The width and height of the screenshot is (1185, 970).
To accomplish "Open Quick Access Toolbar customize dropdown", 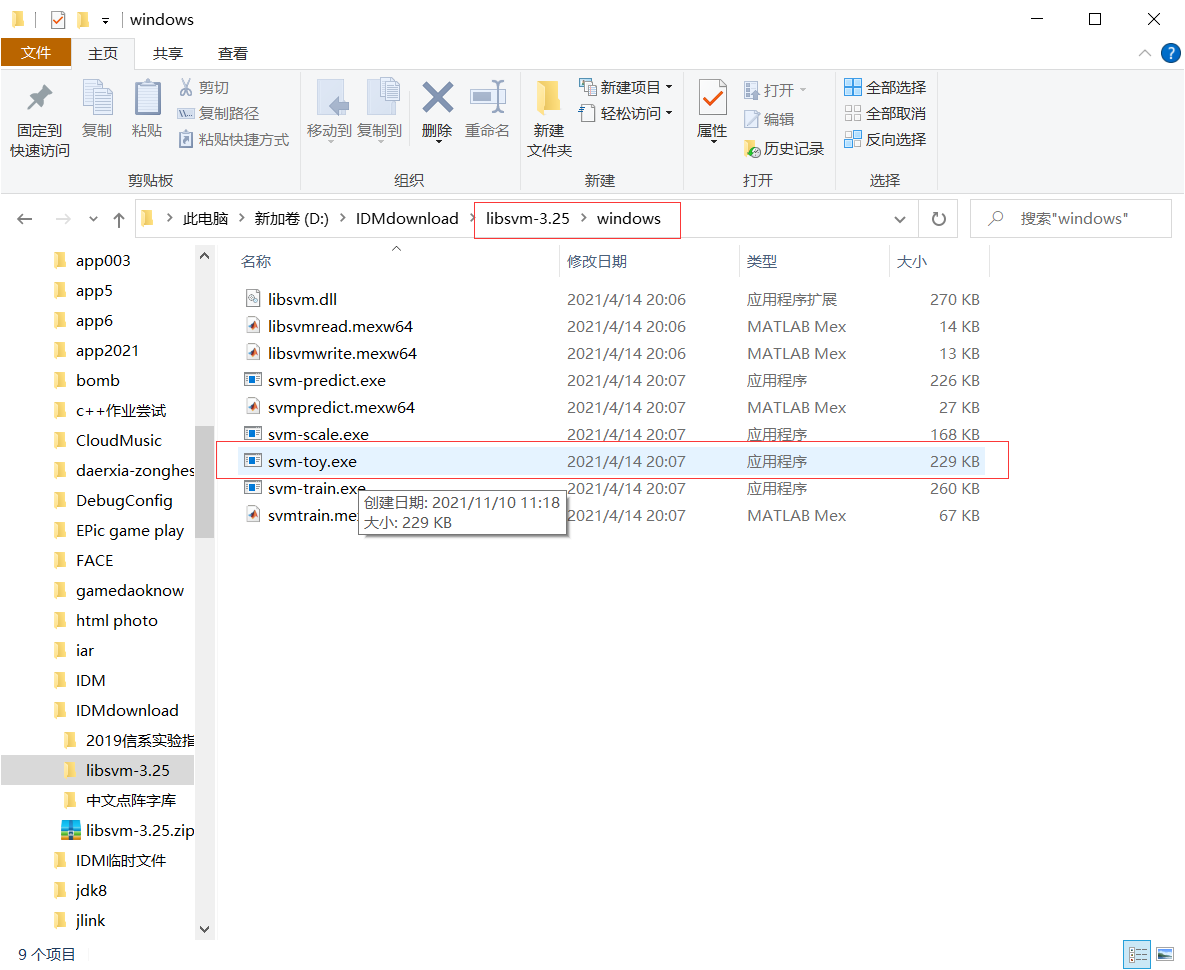I will coord(105,20).
